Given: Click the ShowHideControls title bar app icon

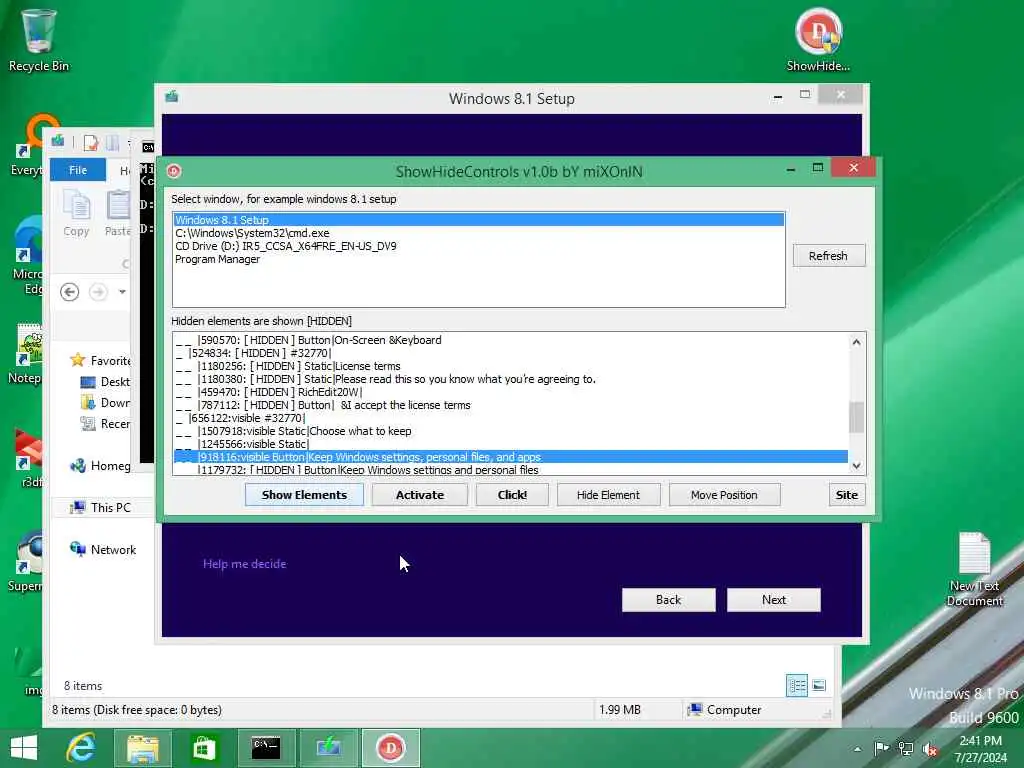Looking at the screenshot, I should click(x=174, y=171).
